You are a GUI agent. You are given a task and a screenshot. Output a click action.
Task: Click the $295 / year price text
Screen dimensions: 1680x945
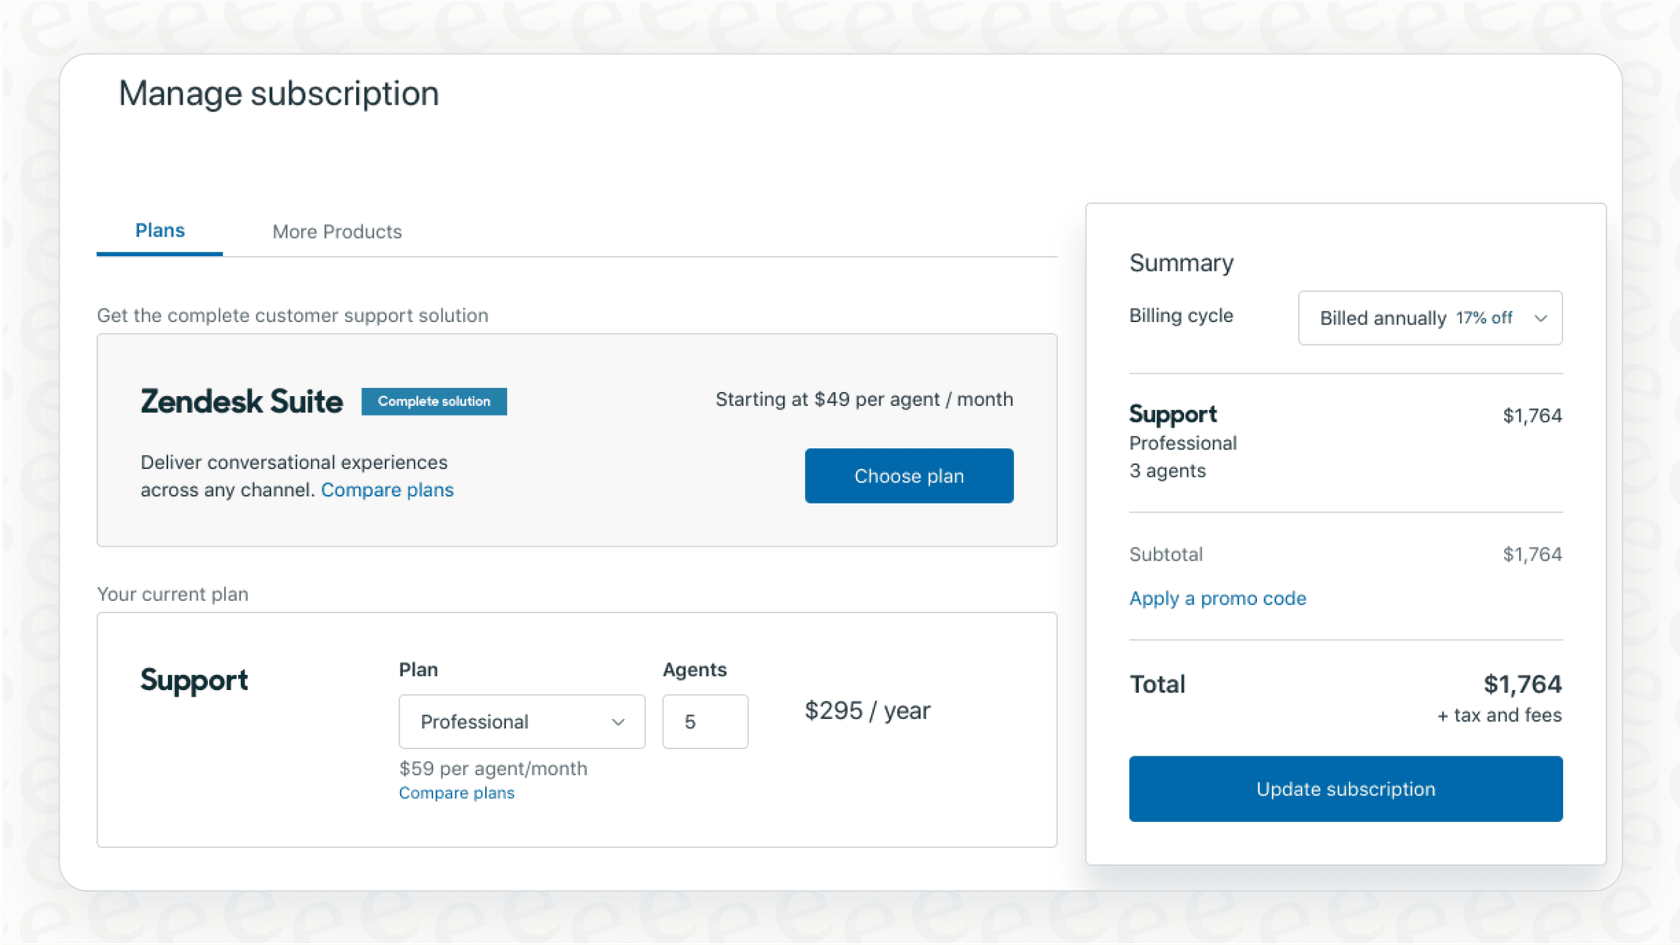867,710
